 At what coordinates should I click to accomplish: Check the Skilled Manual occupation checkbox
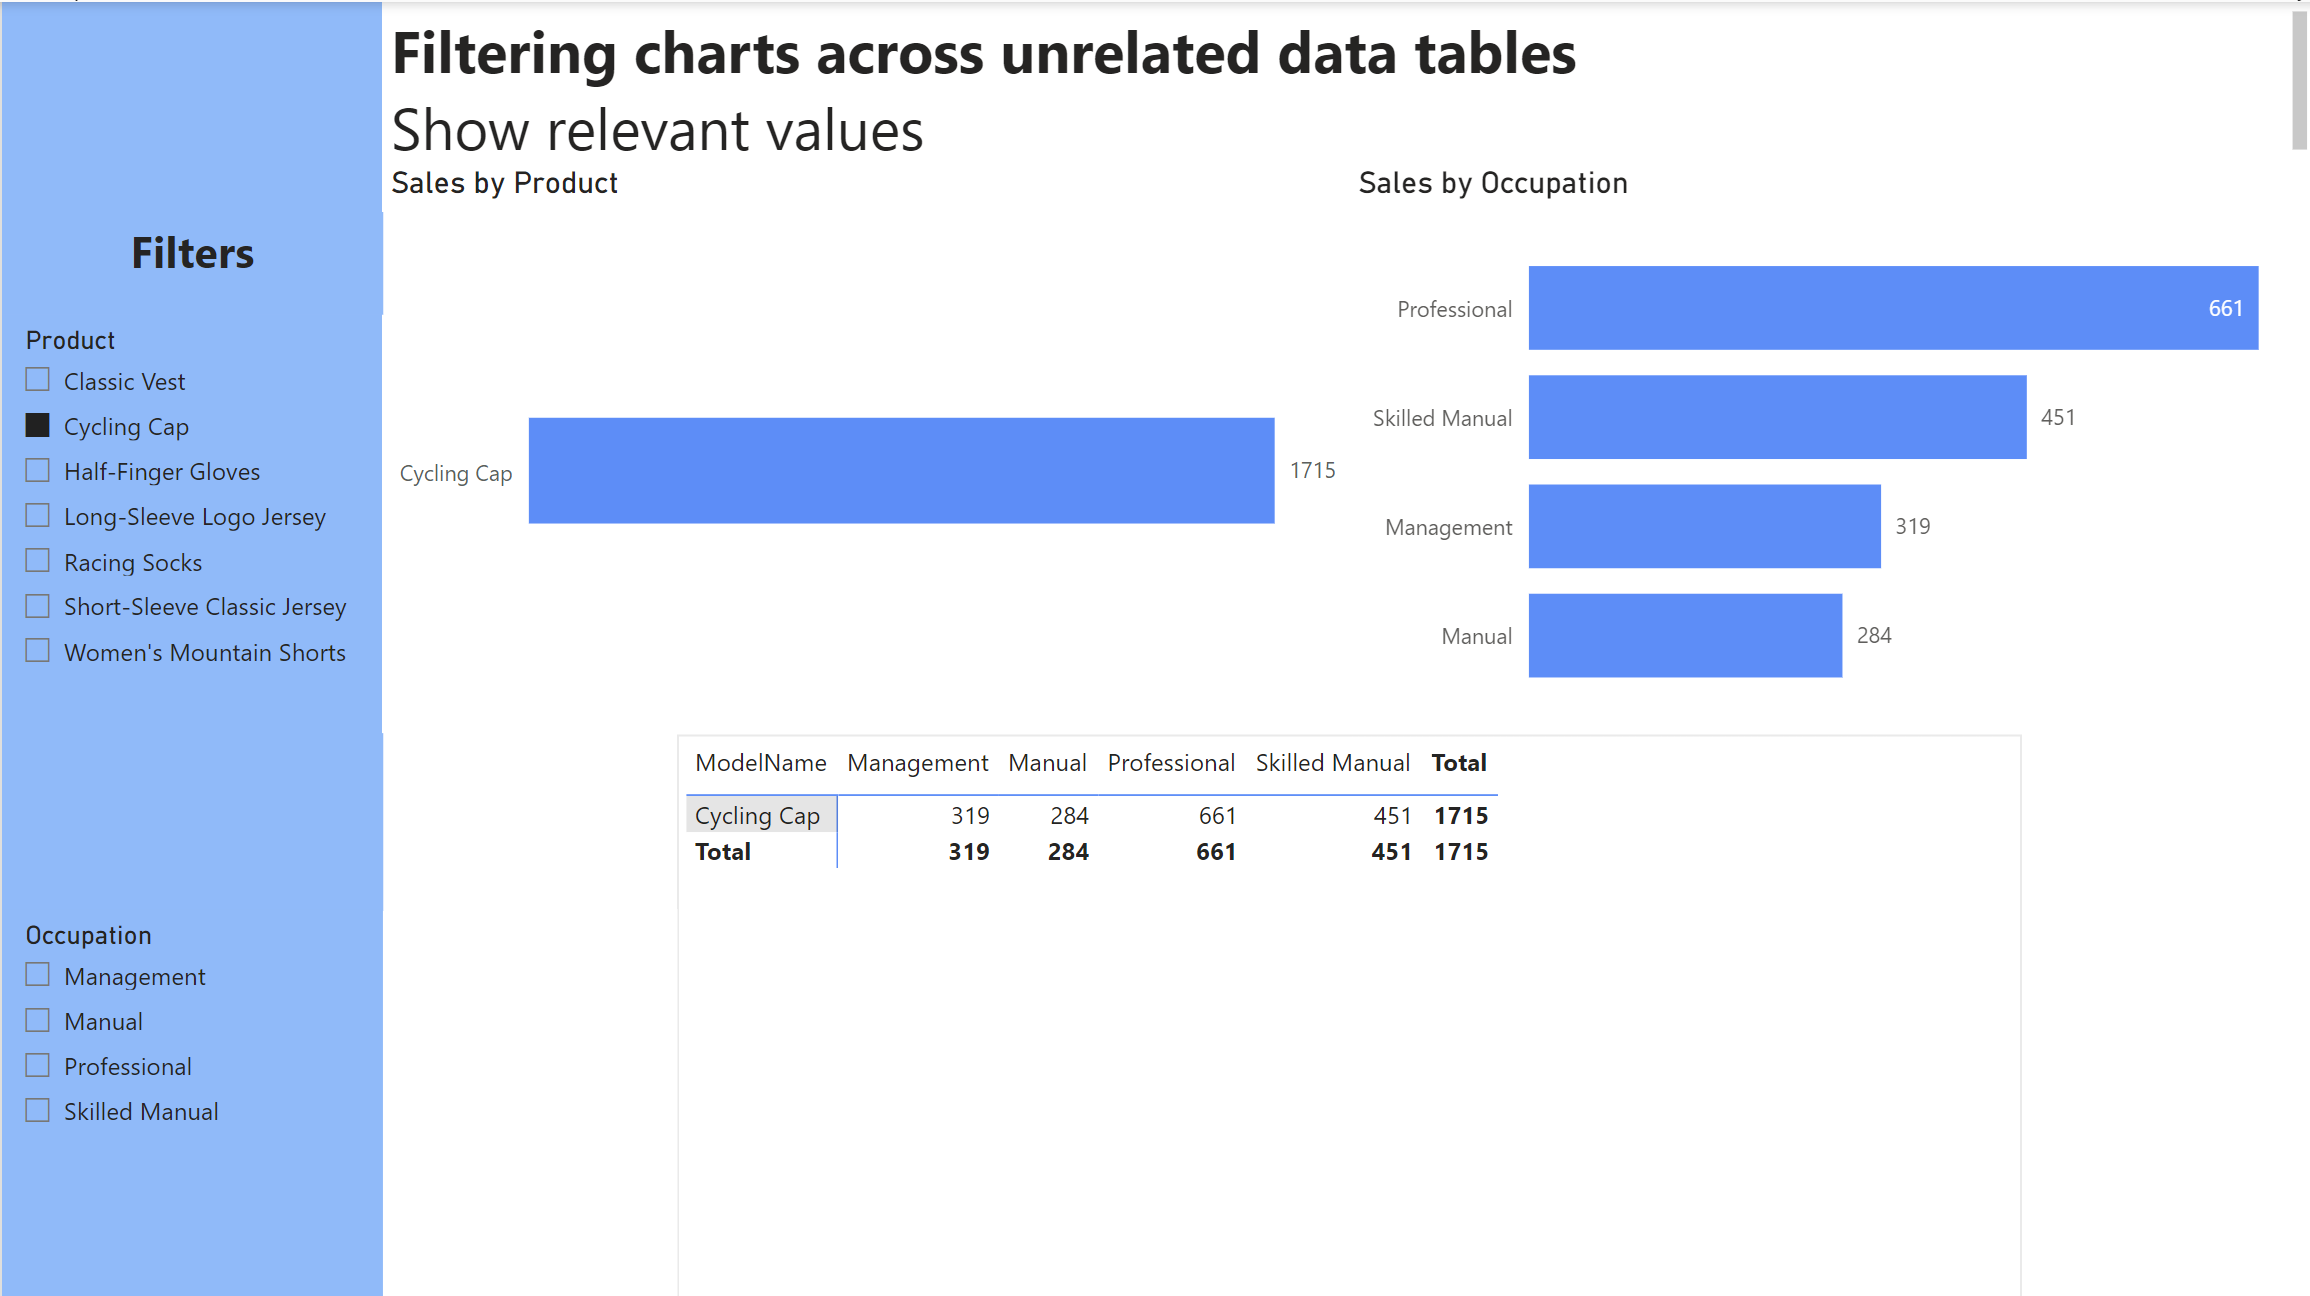pos(38,1110)
